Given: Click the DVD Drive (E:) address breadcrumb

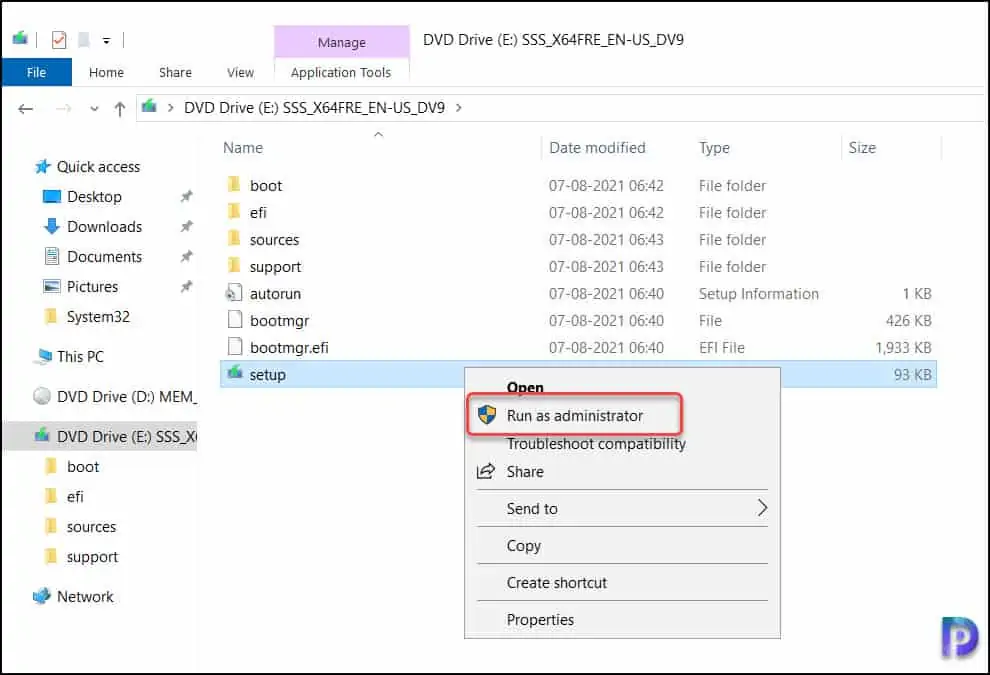Looking at the screenshot, I should pos(314,108).
